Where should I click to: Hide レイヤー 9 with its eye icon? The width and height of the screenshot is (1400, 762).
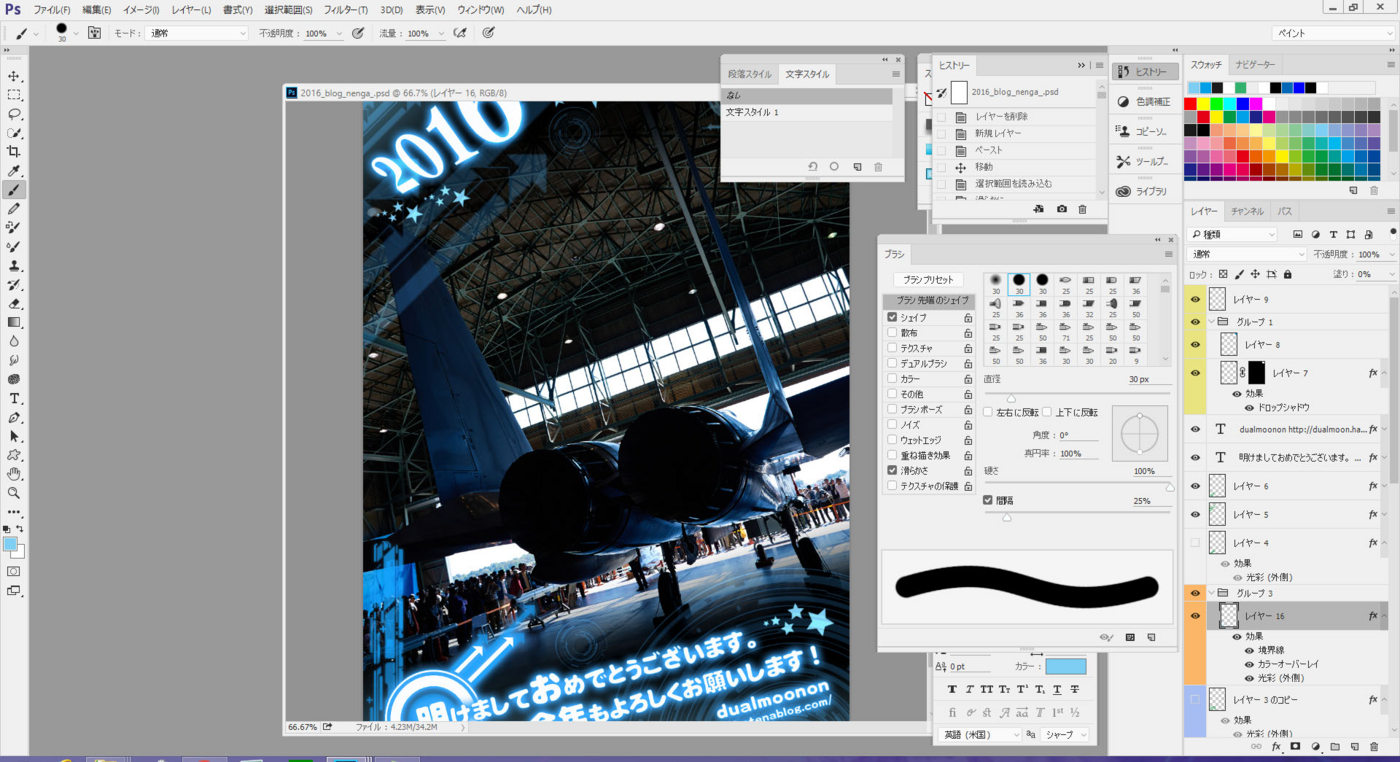point(1195,299)
